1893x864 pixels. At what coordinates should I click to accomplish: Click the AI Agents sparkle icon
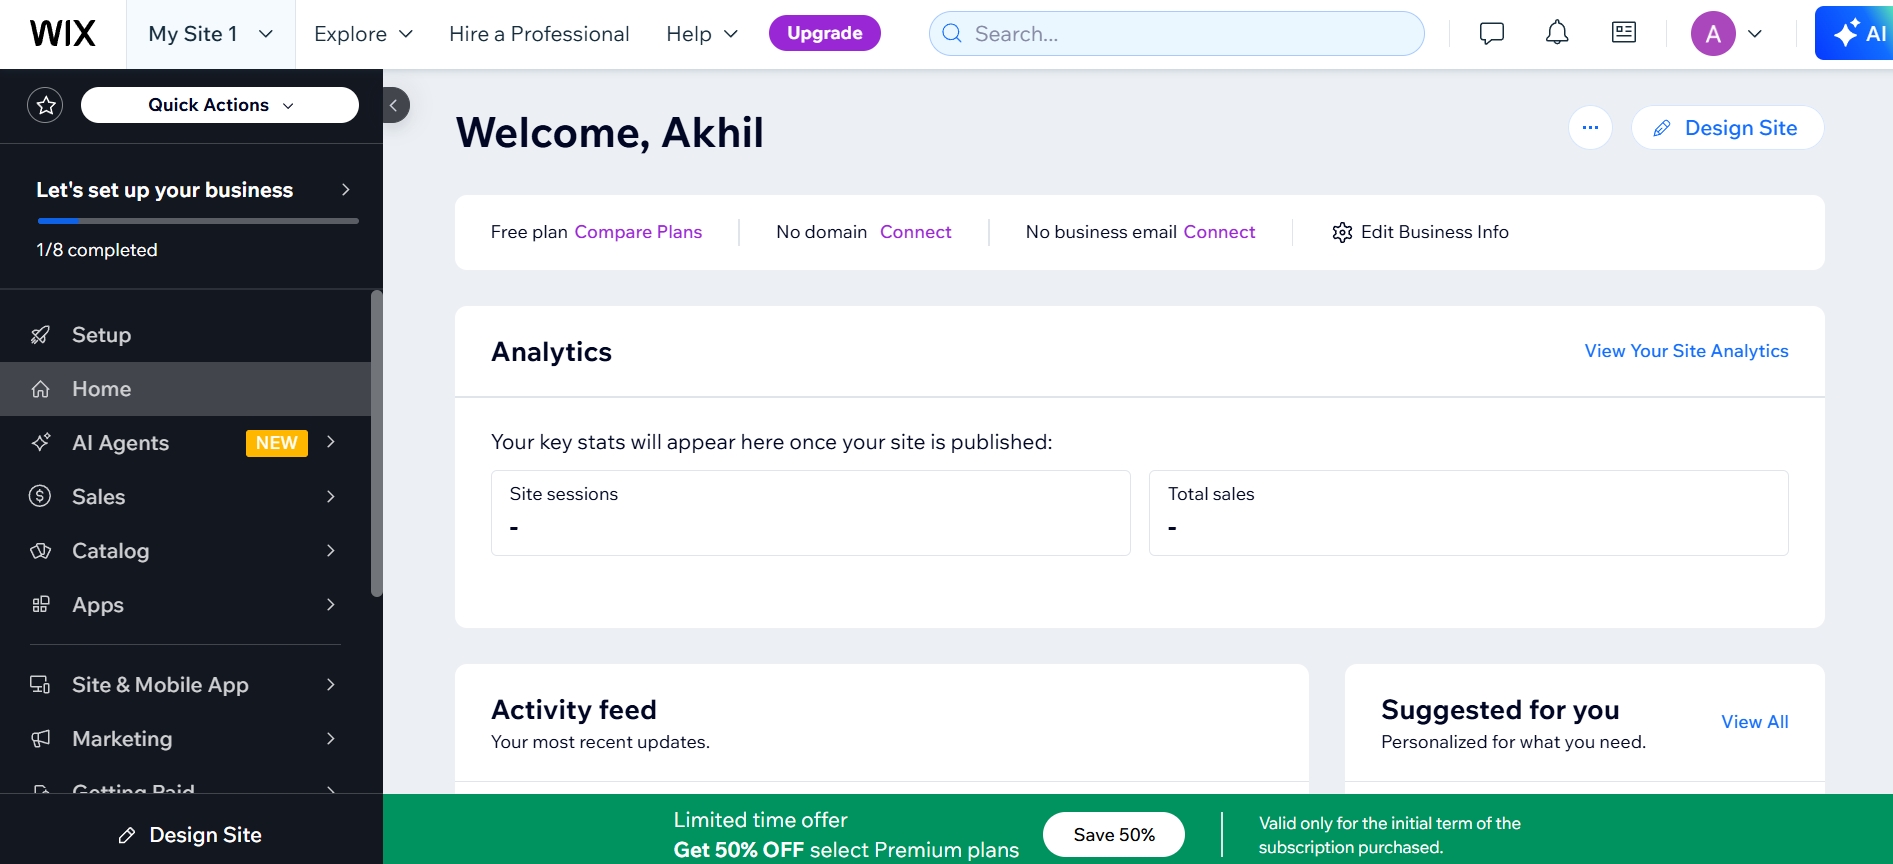(x=41, y=442)
